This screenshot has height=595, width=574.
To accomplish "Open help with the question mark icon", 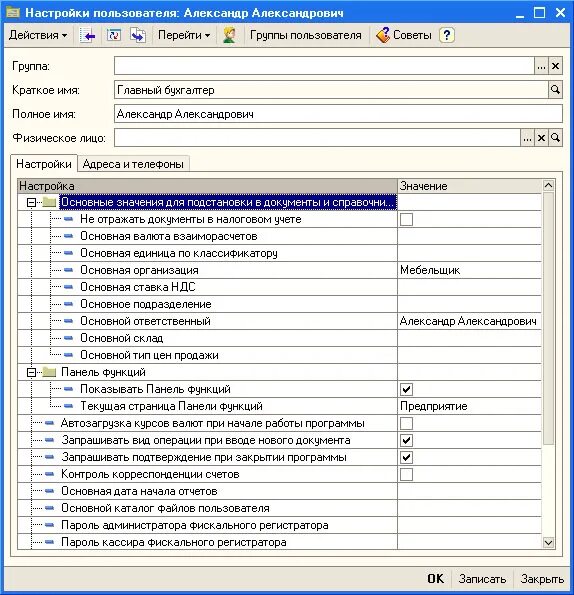I will pos(447,35).
